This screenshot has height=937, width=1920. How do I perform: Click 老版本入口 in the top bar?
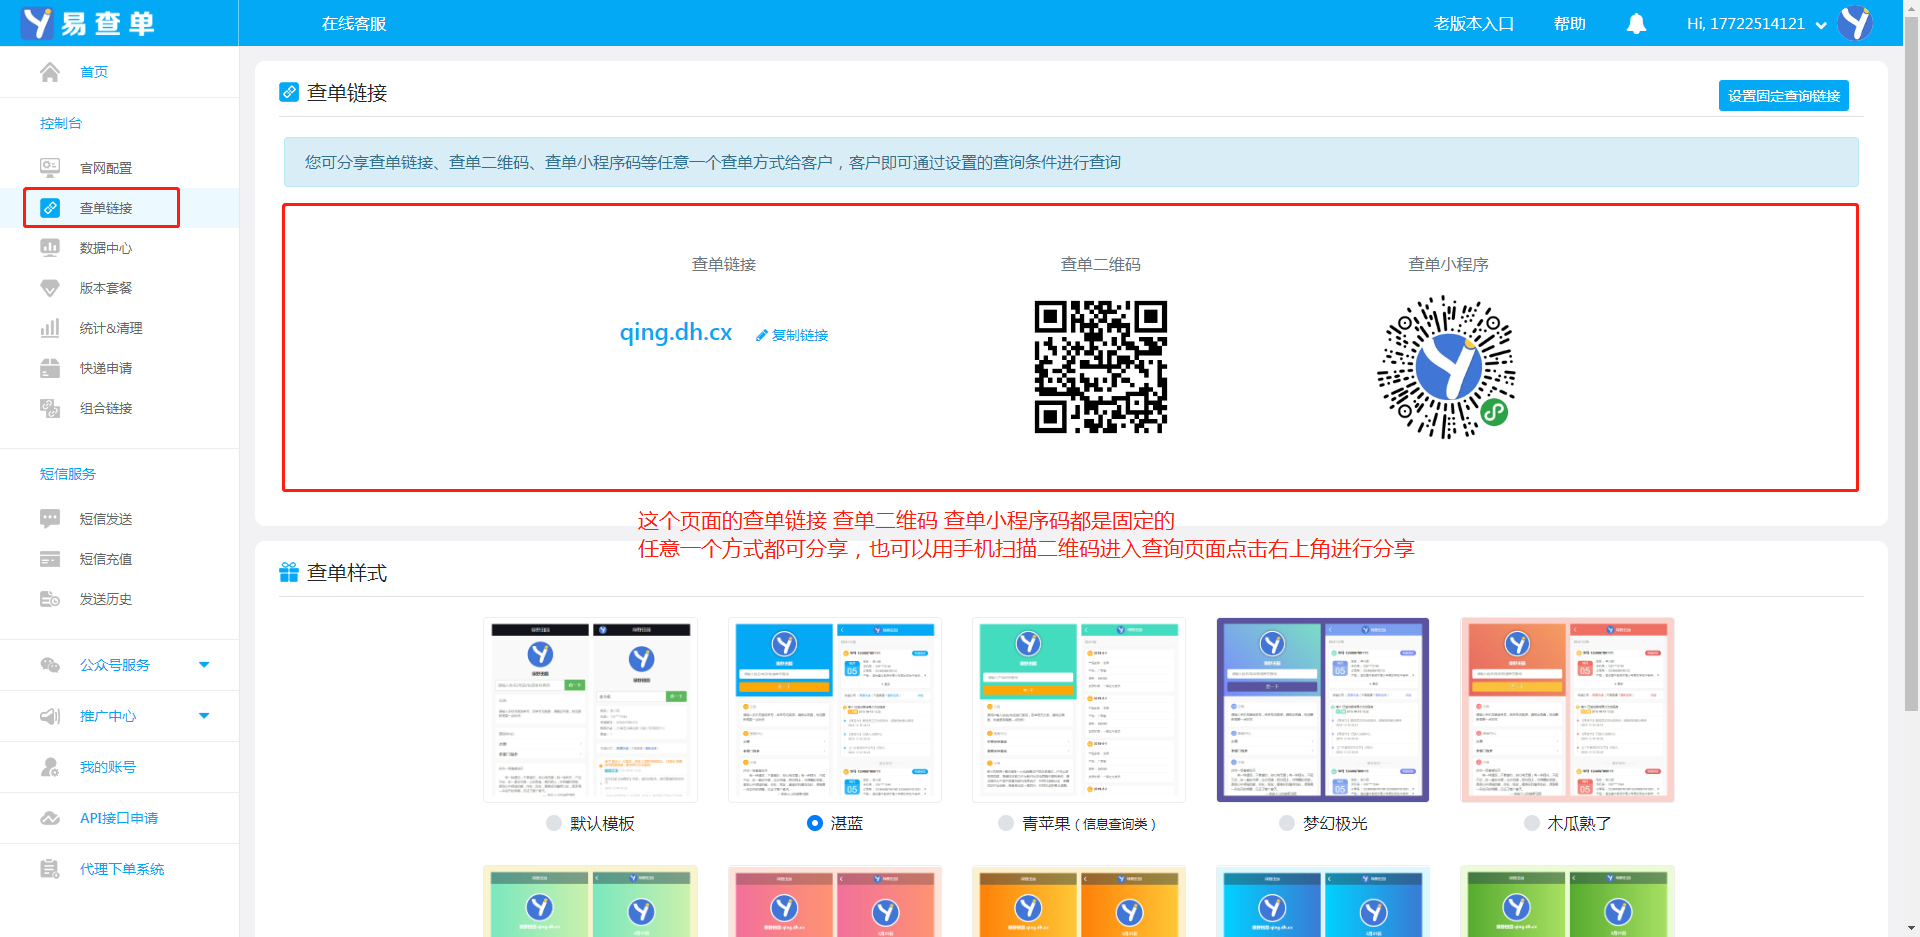click(x=1474, y=24)
